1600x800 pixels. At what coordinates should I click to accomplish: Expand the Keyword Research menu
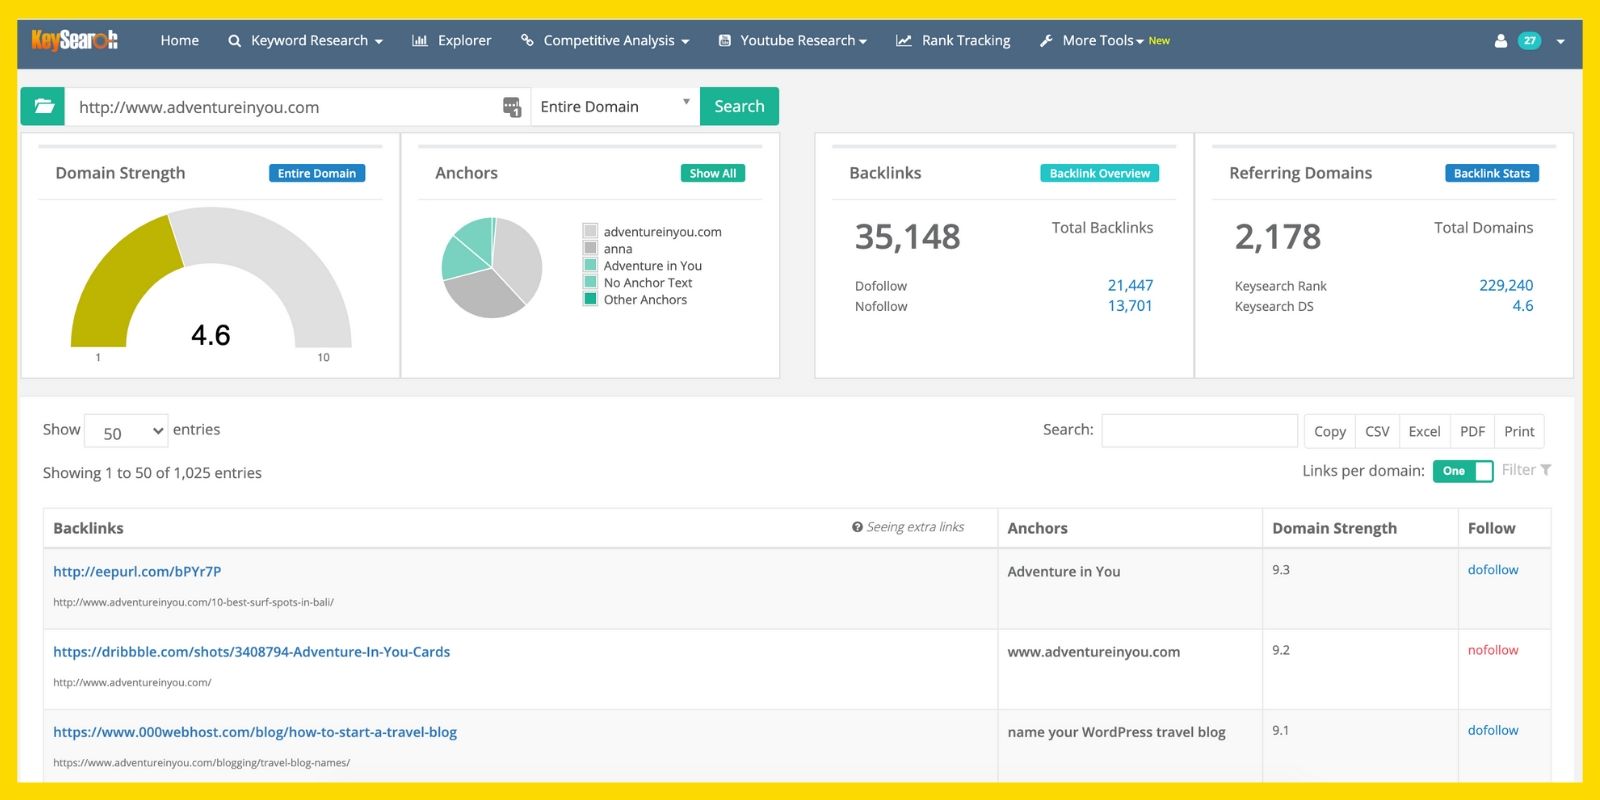click(316, 41)
